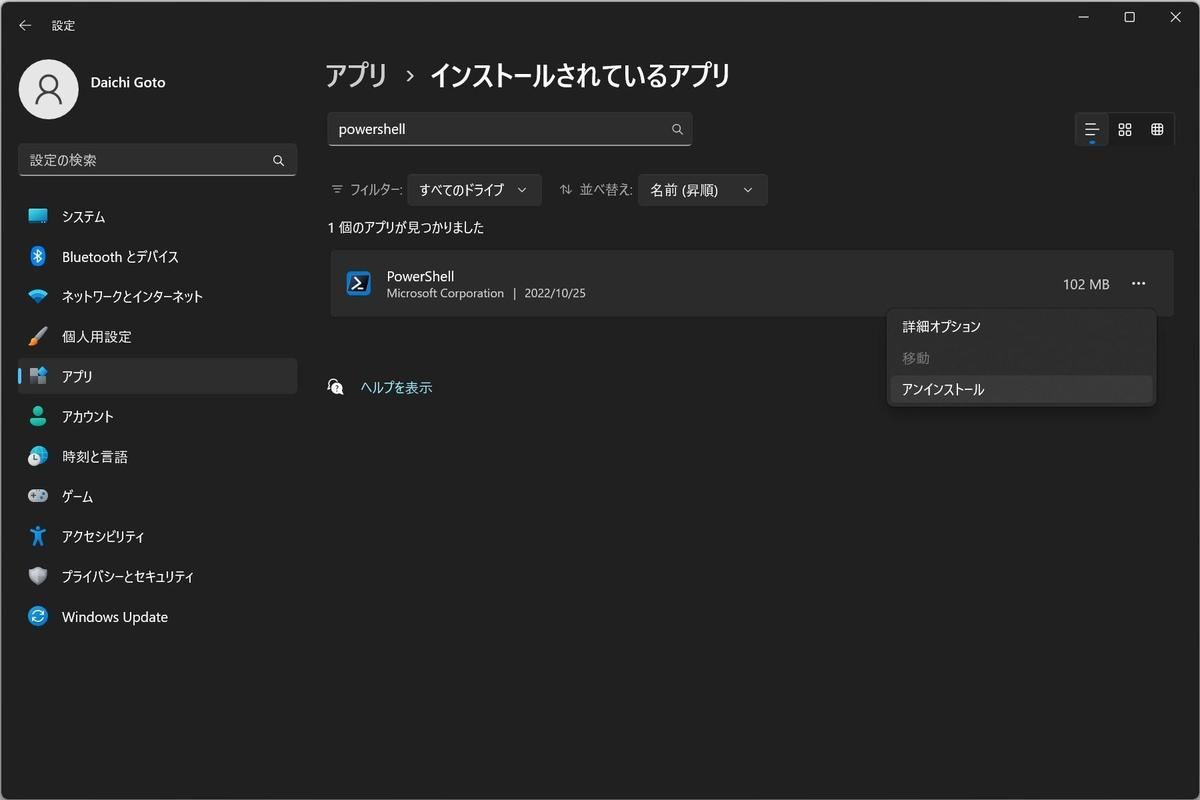Open アクセシビリティ settings
This screenshot has width=1200, height=800.
(x=158, y=536)
